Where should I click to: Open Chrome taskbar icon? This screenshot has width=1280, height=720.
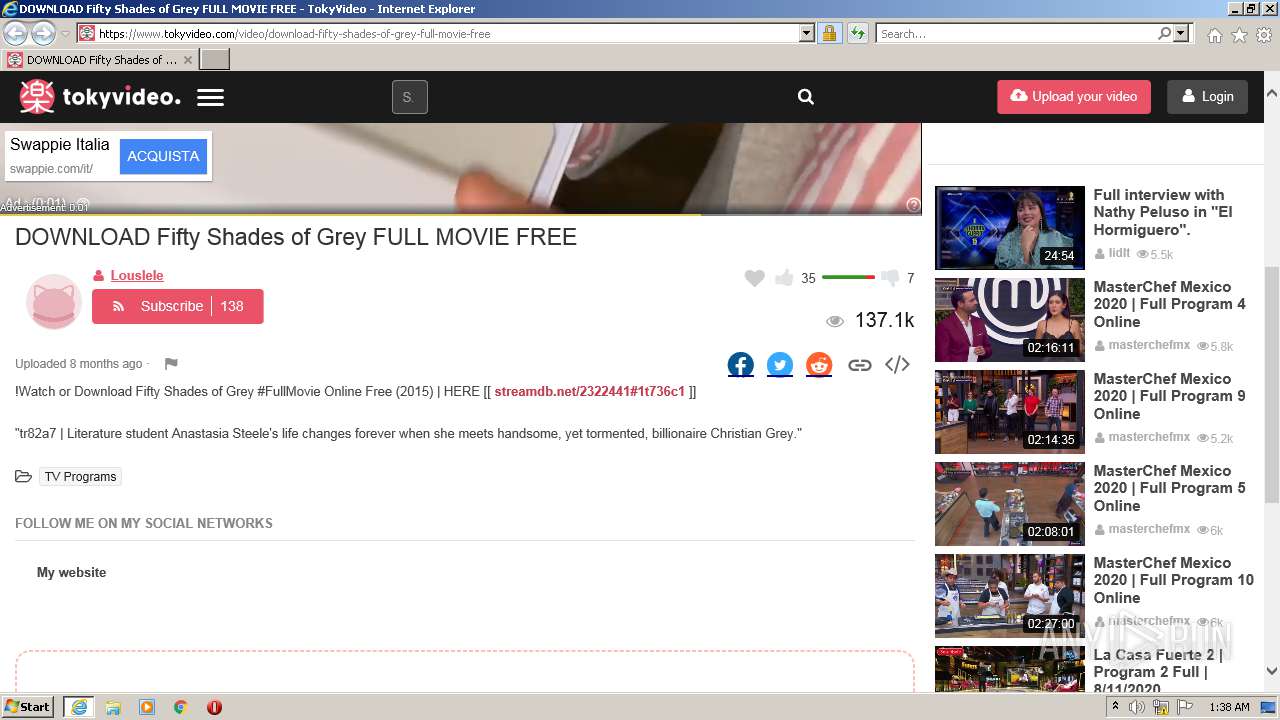(x=181, y=707)
